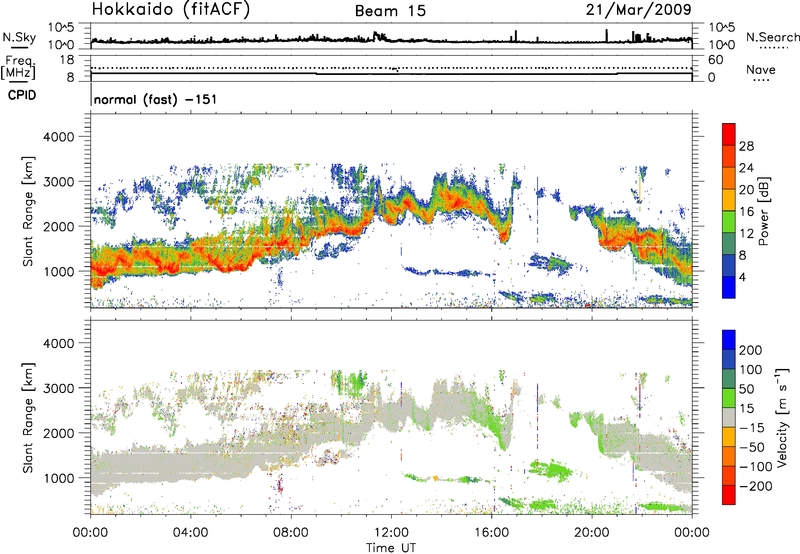Click the 'Power [dB]' colorbar label
800x554 pixels.
coord(763,211)
